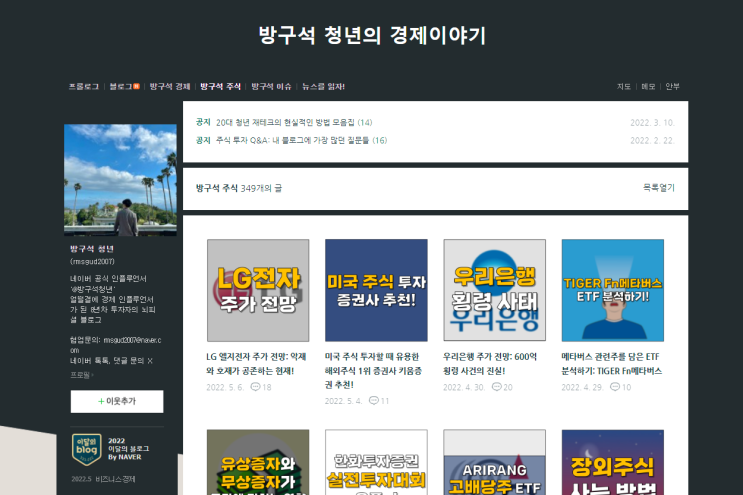Screen dimensions: 743x495
Task: Open the 프롤로그 menu item
Action: (x=84, y=87)
